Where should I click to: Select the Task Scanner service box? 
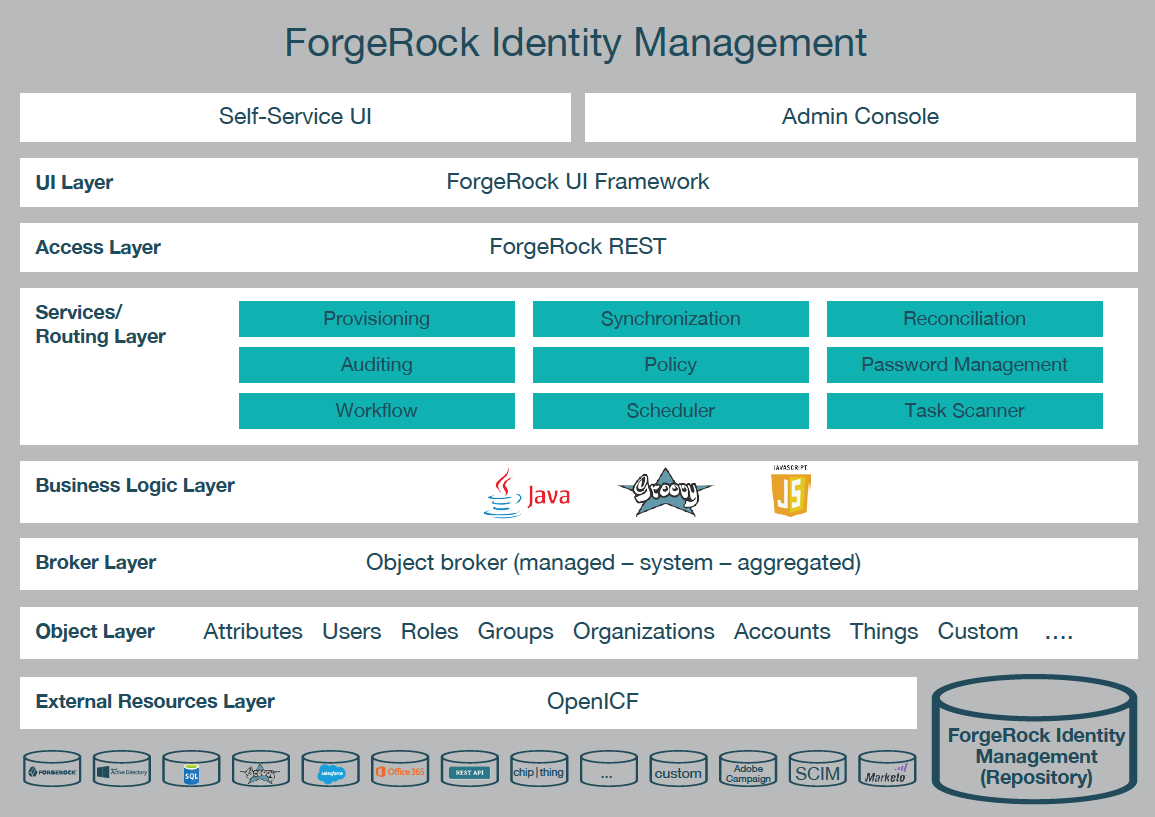[x=964, y=411]
